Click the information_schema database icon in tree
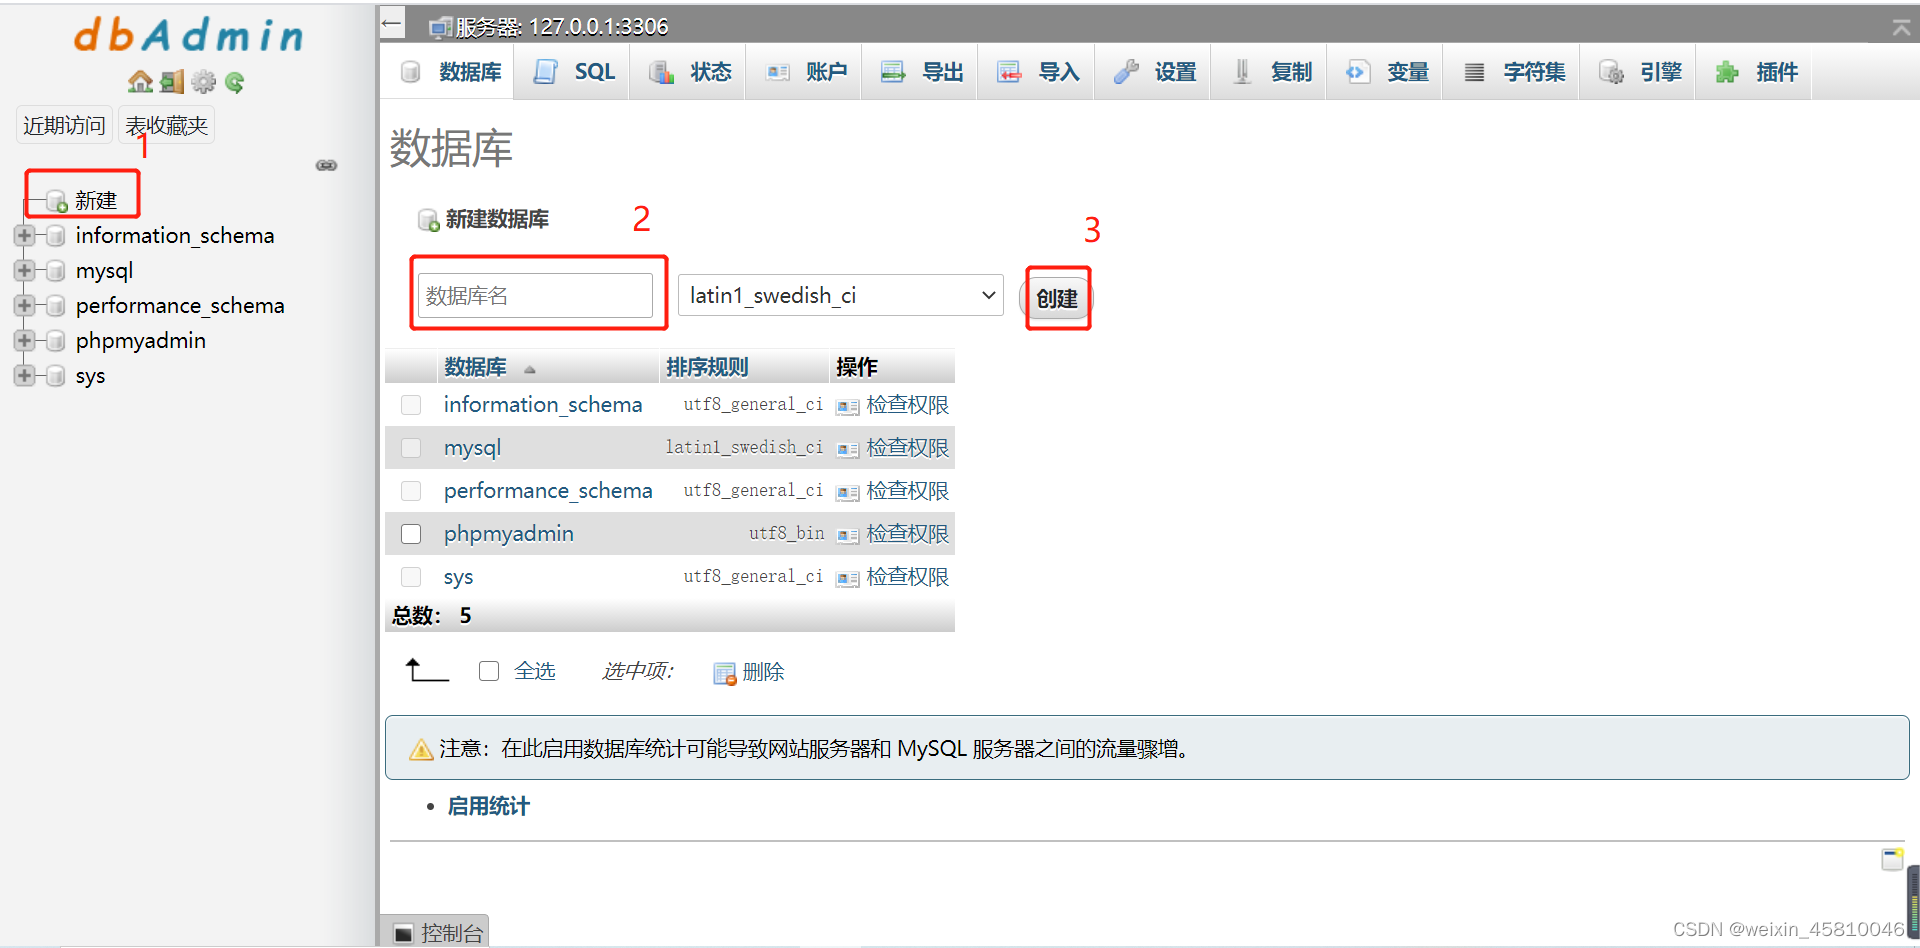The width and height of the screenshot is (1920, 948). pos(56,236)
